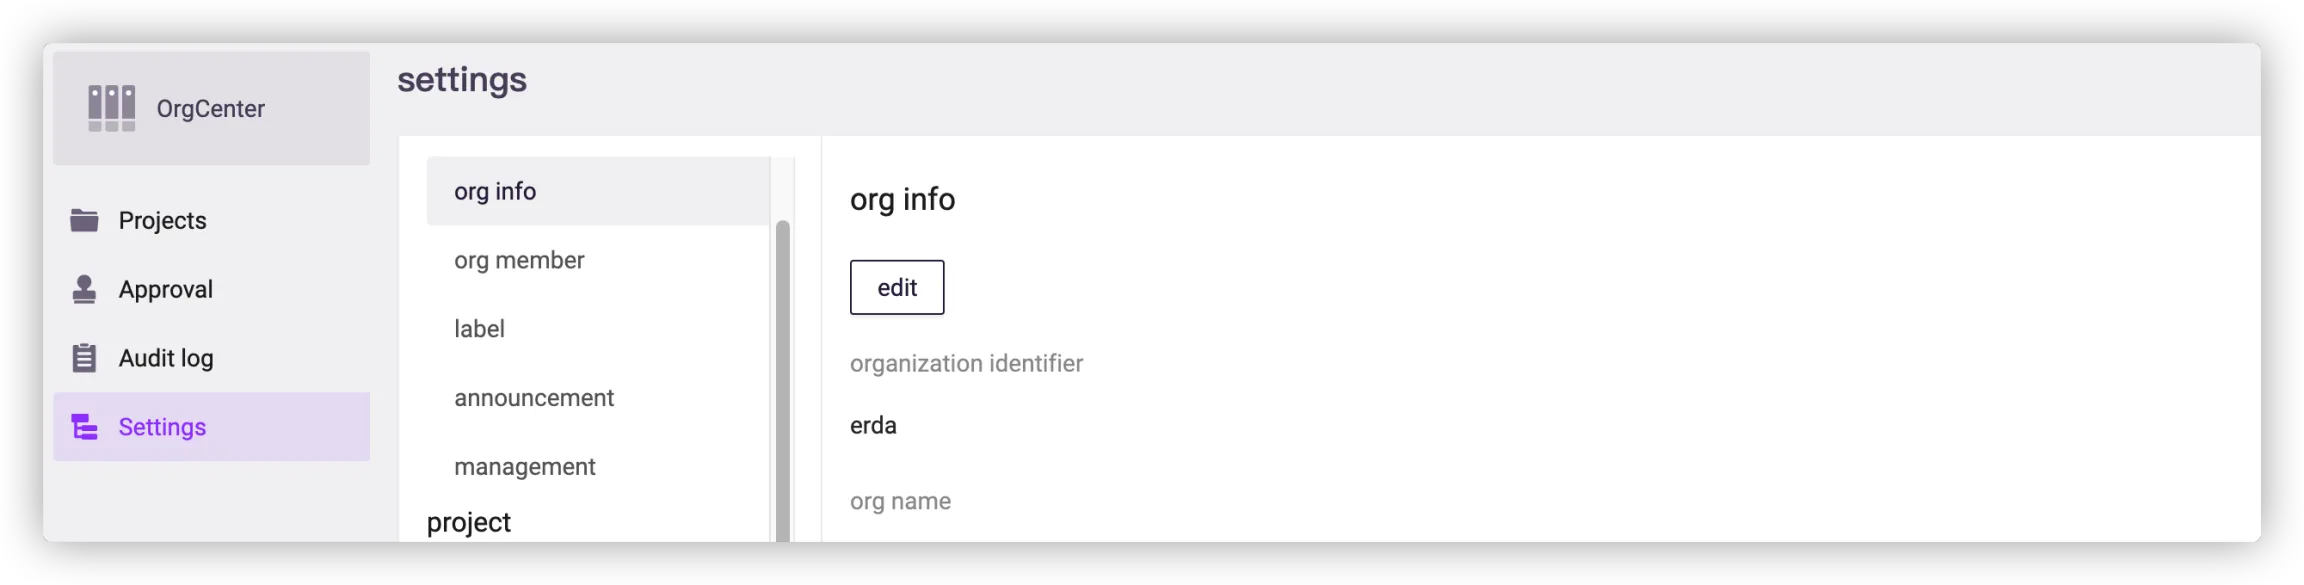Open the label settings section

(479, 329)
